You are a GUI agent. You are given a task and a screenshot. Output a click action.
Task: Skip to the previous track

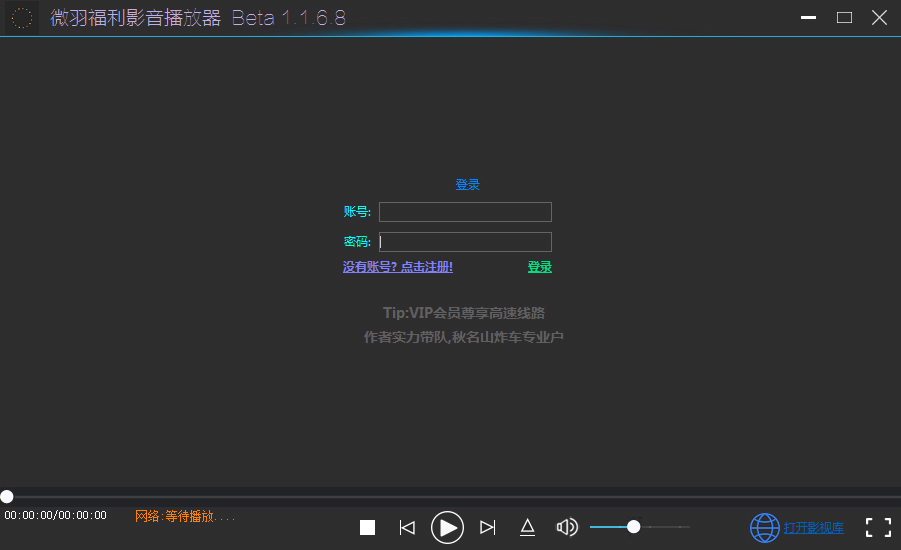407,527
